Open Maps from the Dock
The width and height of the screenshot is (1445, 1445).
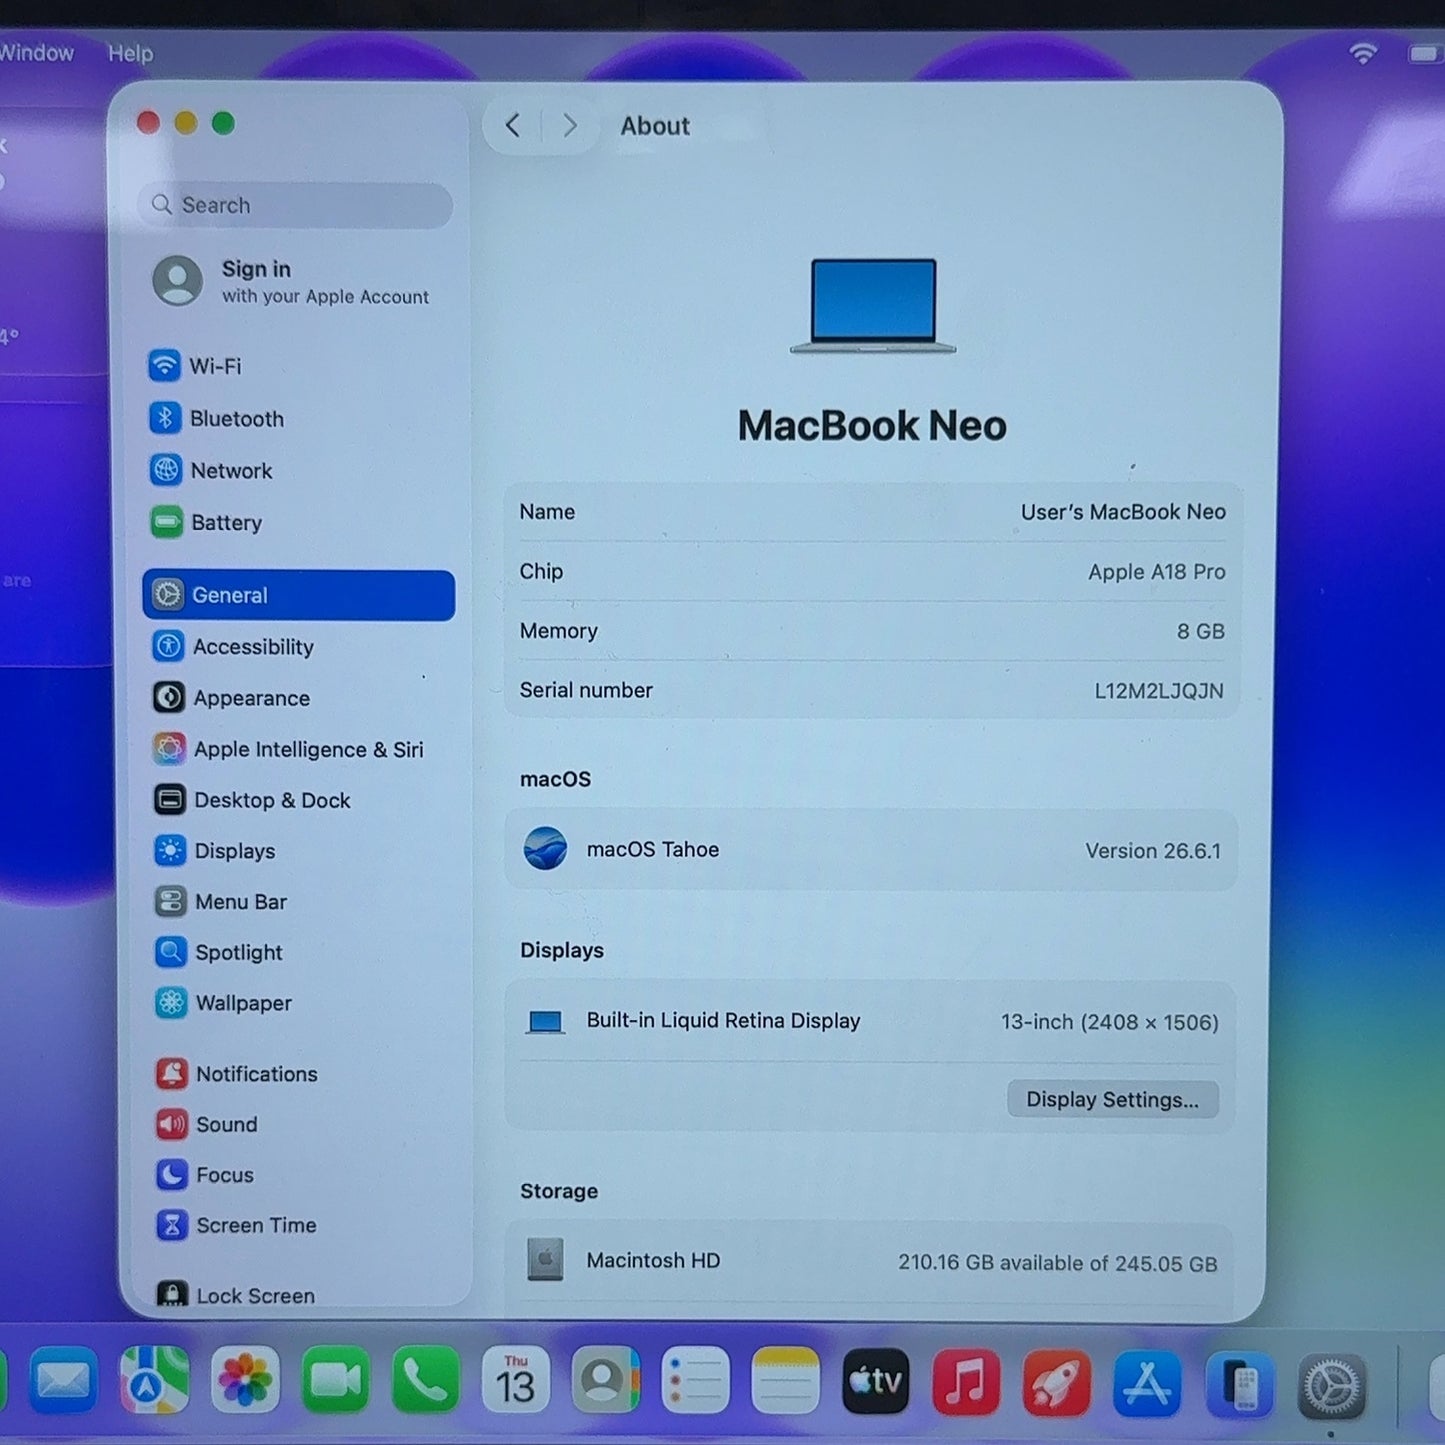pos(154,1381)
